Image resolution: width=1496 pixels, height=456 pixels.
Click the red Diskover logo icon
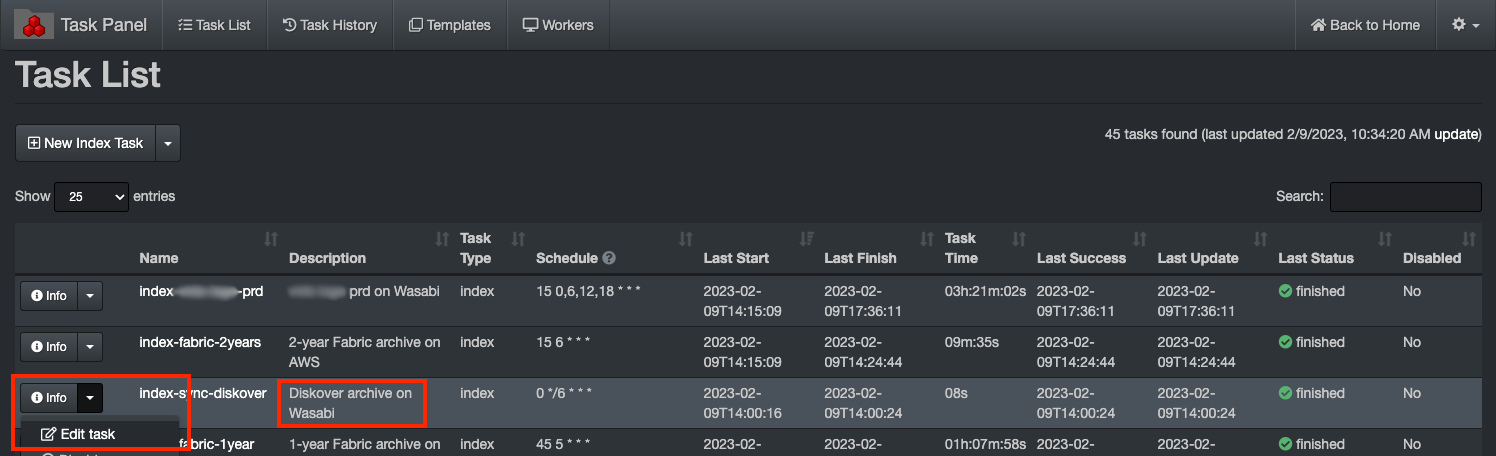[34, 25]
